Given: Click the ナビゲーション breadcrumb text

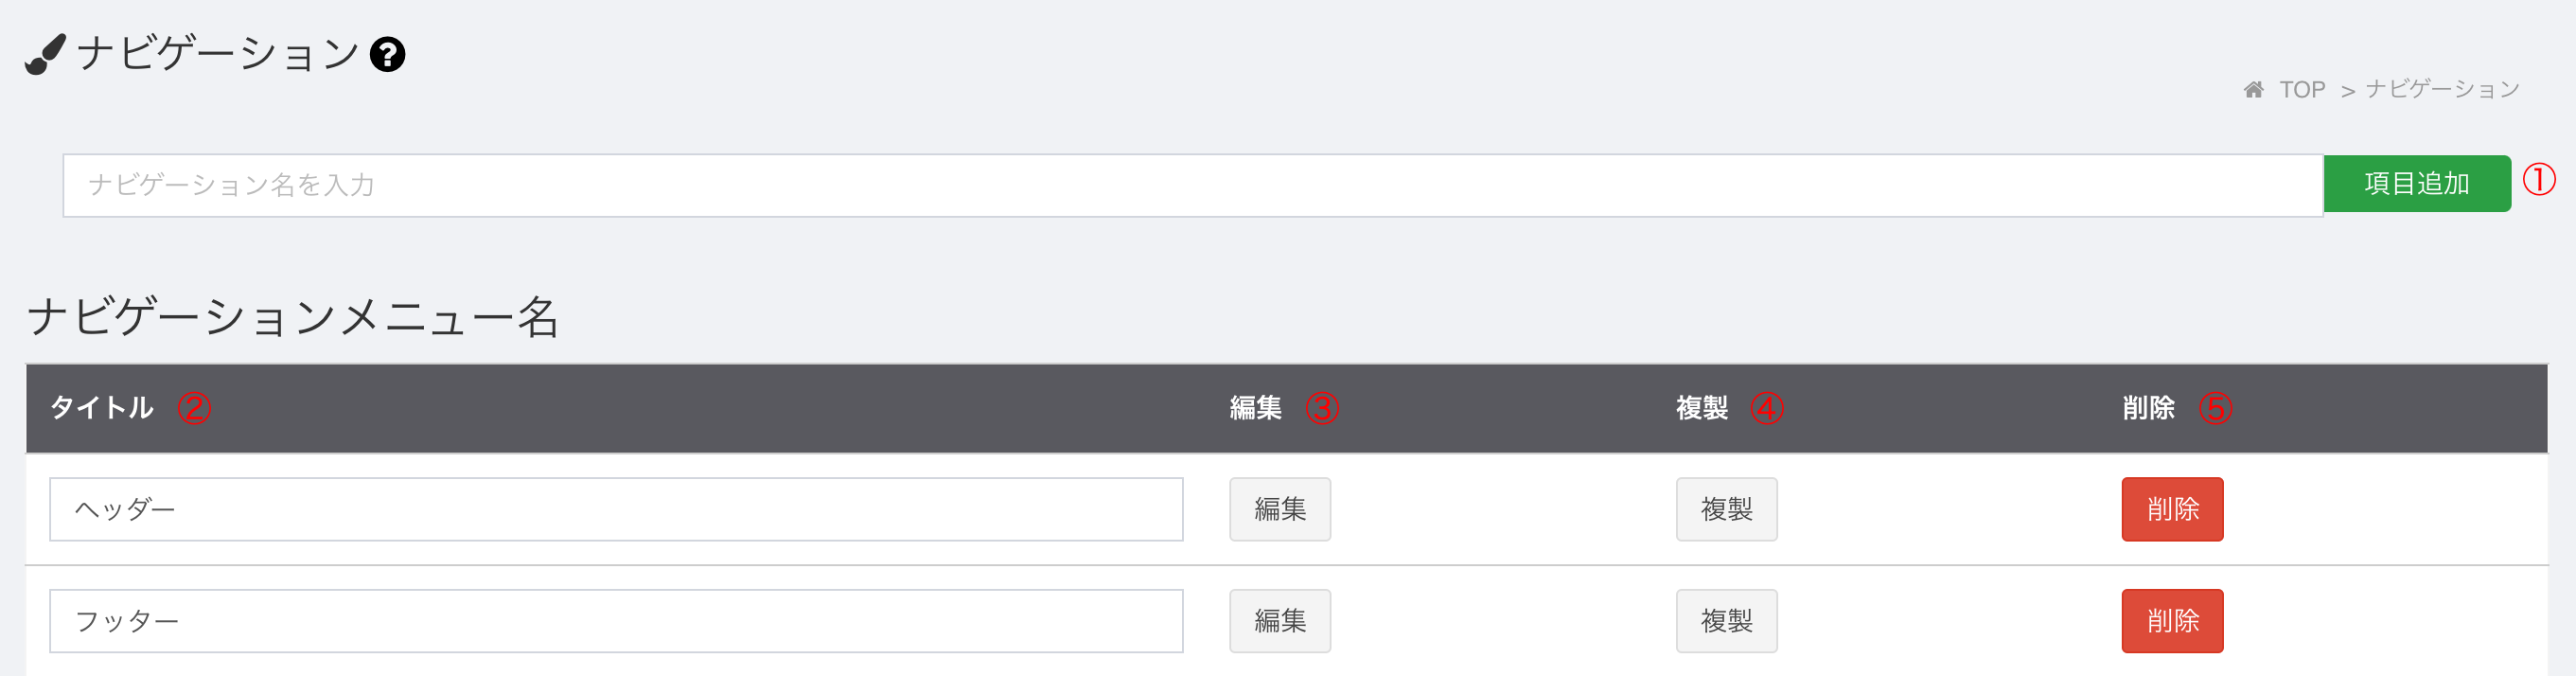Looking at the screenshot, I should coord(2442,89).
